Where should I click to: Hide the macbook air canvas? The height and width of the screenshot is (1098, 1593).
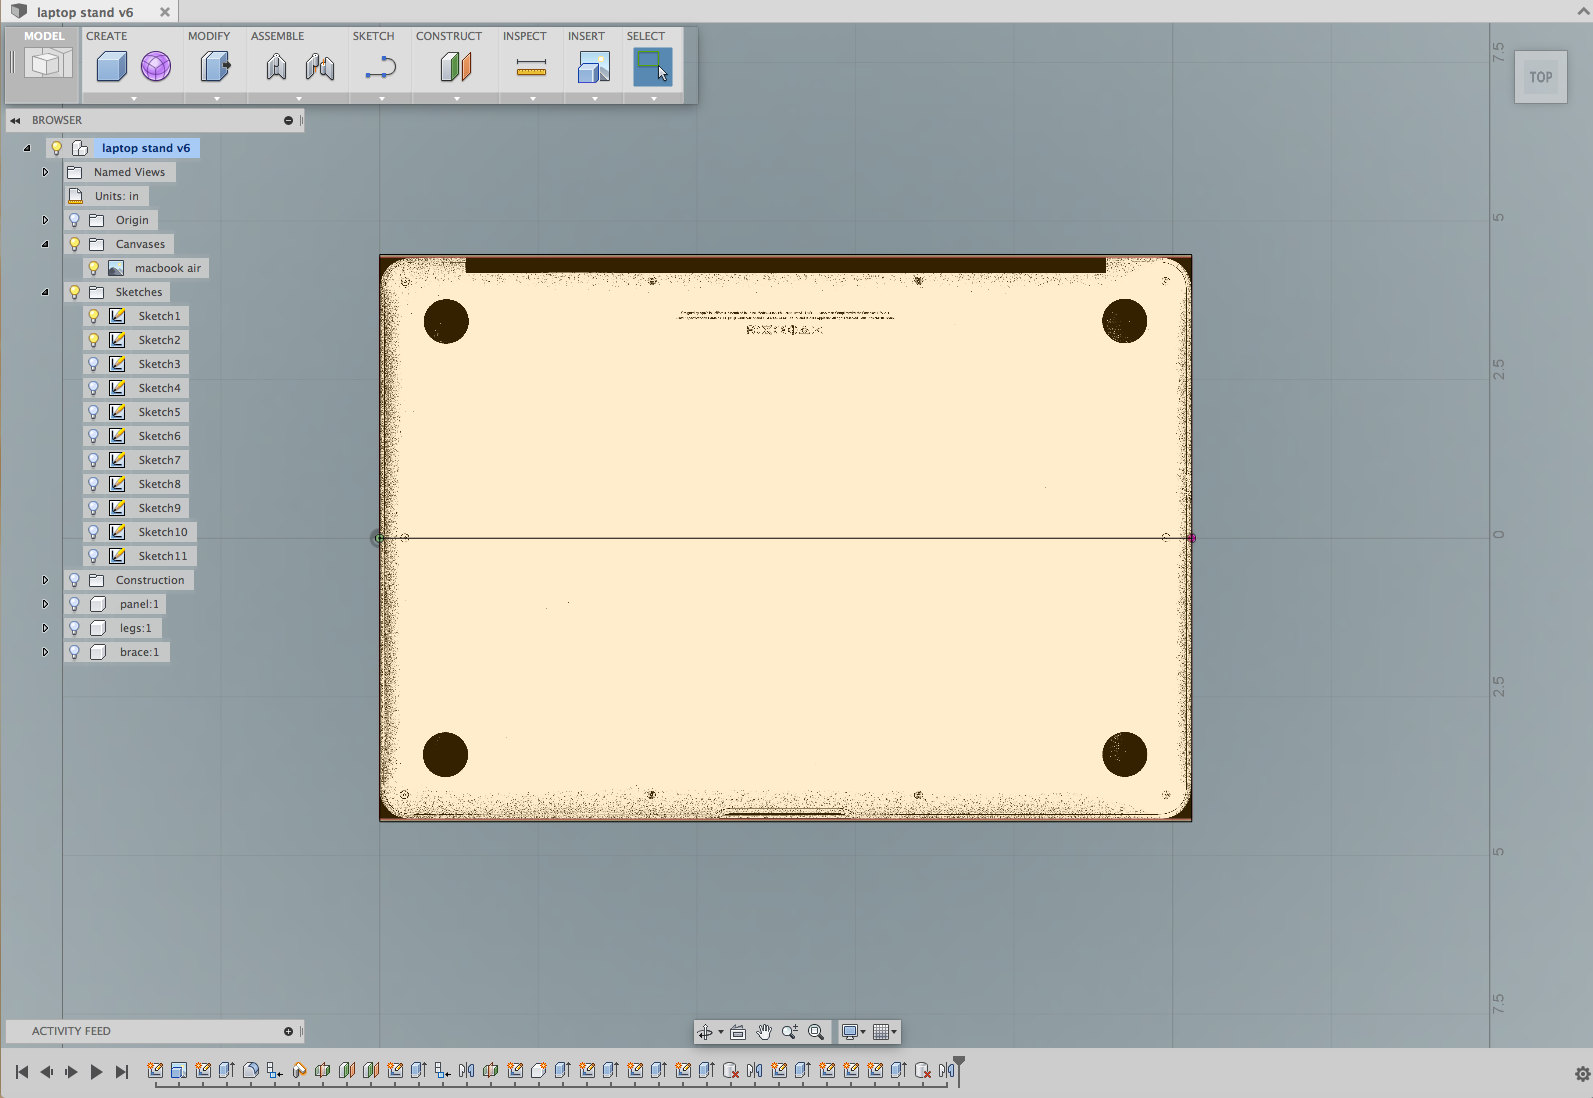pos(94,268)
